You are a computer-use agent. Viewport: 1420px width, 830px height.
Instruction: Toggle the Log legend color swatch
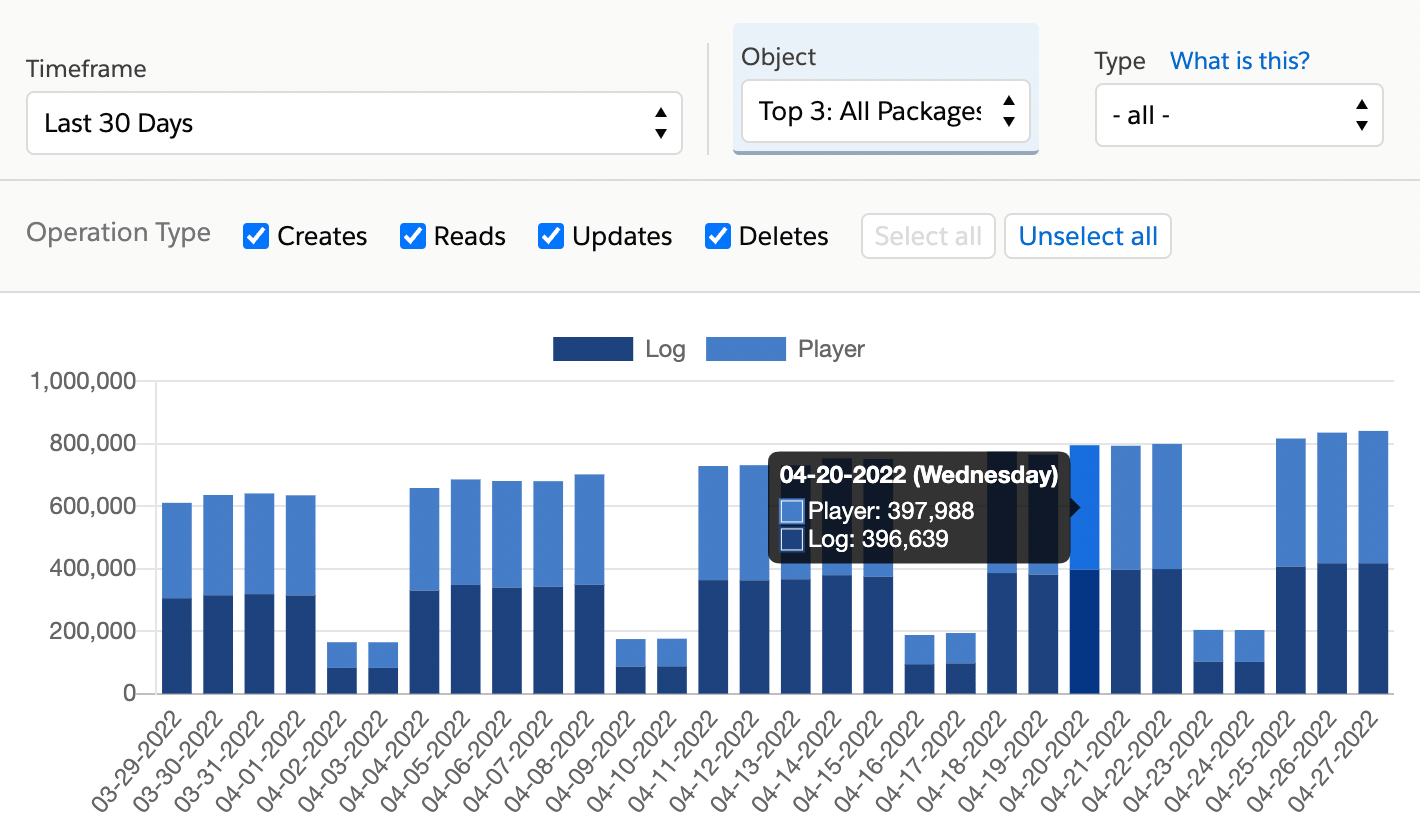[x=593, y=349]
